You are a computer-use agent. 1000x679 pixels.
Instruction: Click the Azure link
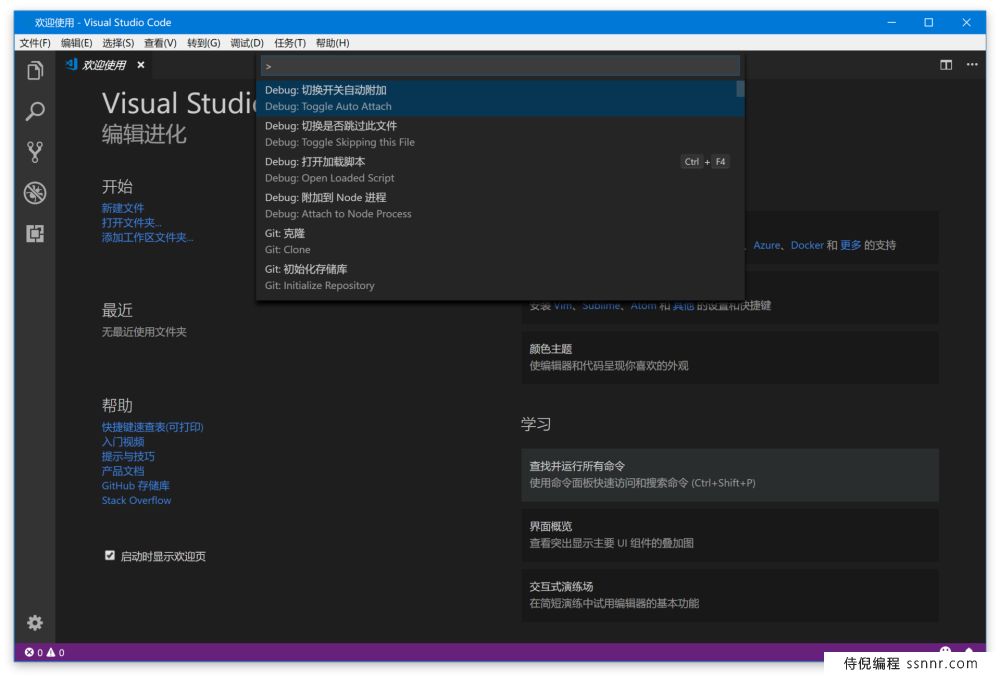767,245
